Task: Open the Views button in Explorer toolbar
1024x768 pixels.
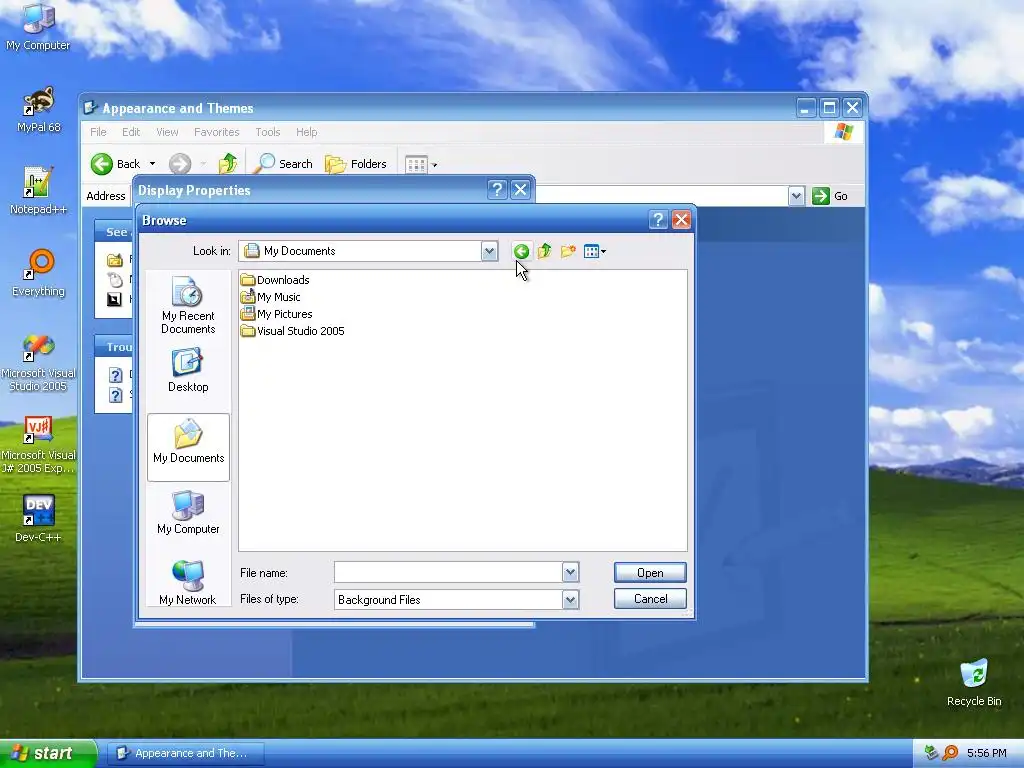Action: pyautogui.click(x=421, y=164)
